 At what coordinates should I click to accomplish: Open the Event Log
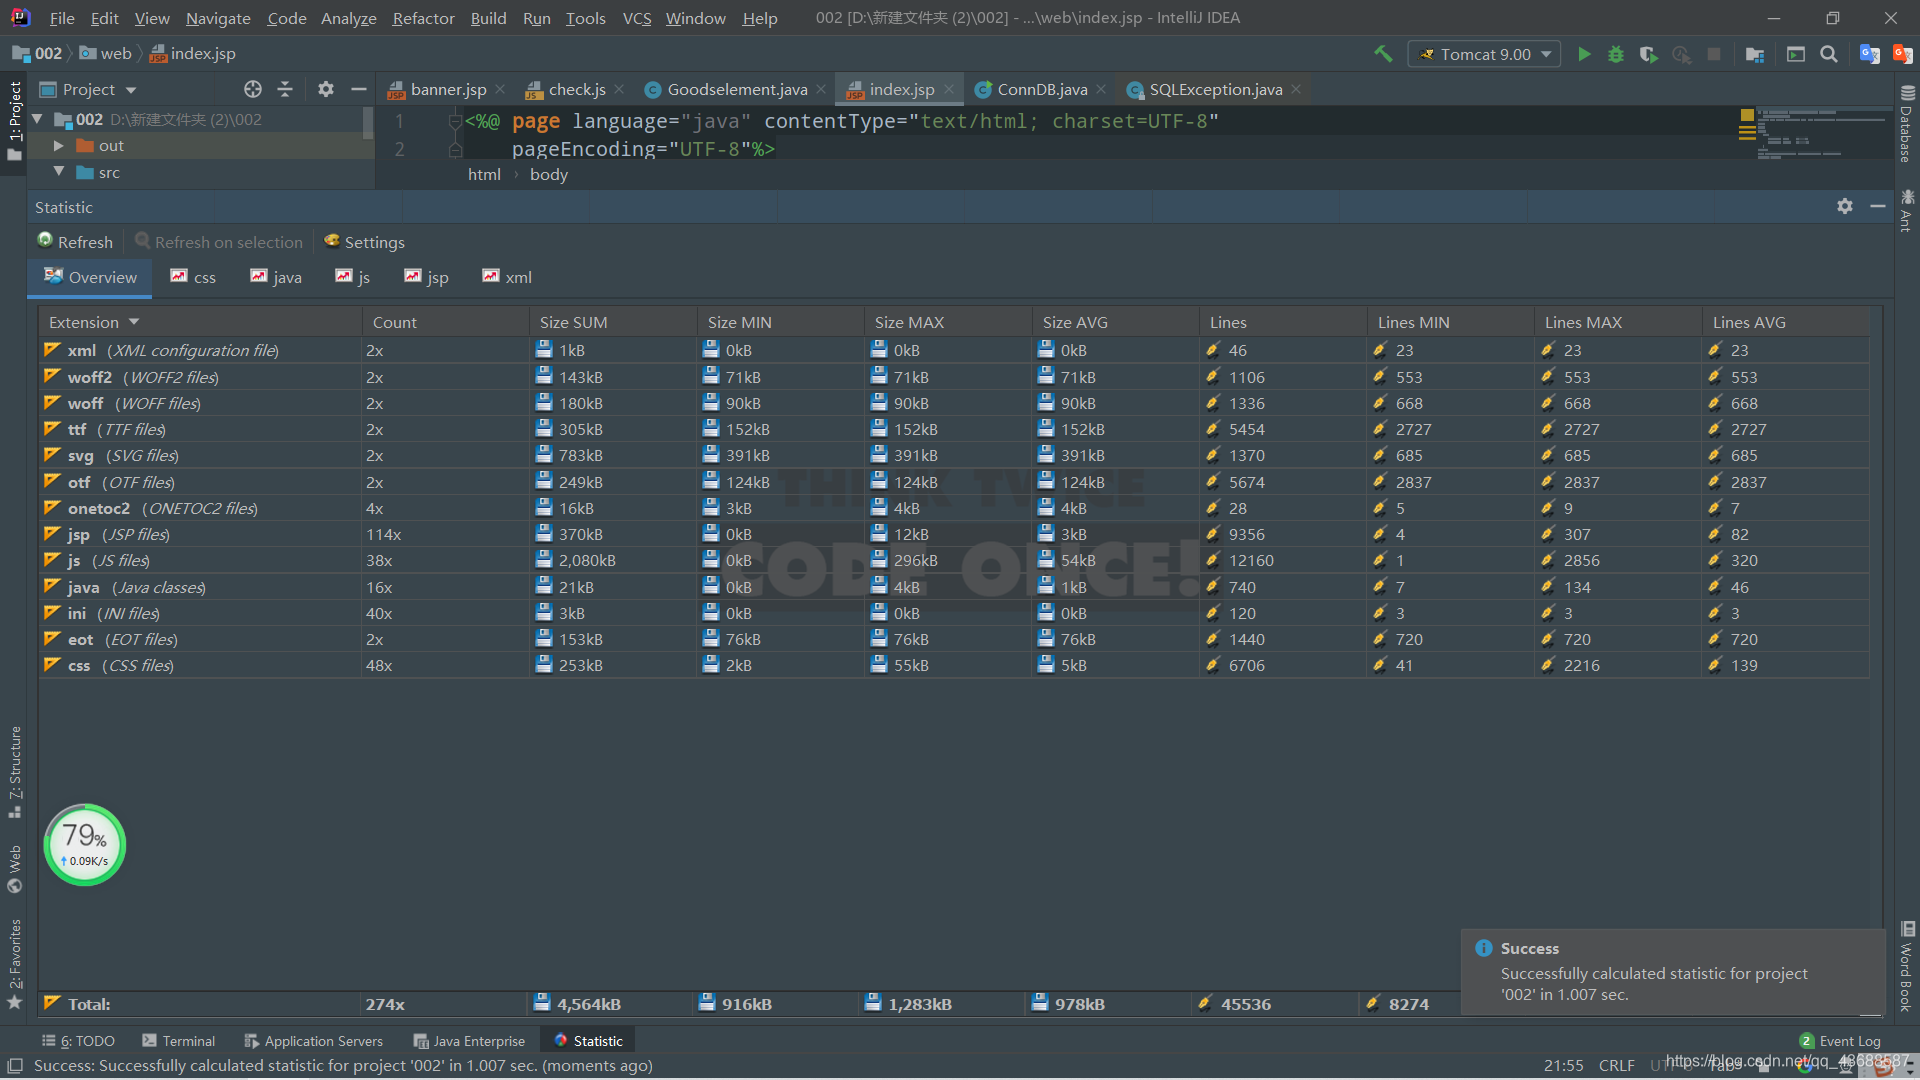coord(1840,1041)
